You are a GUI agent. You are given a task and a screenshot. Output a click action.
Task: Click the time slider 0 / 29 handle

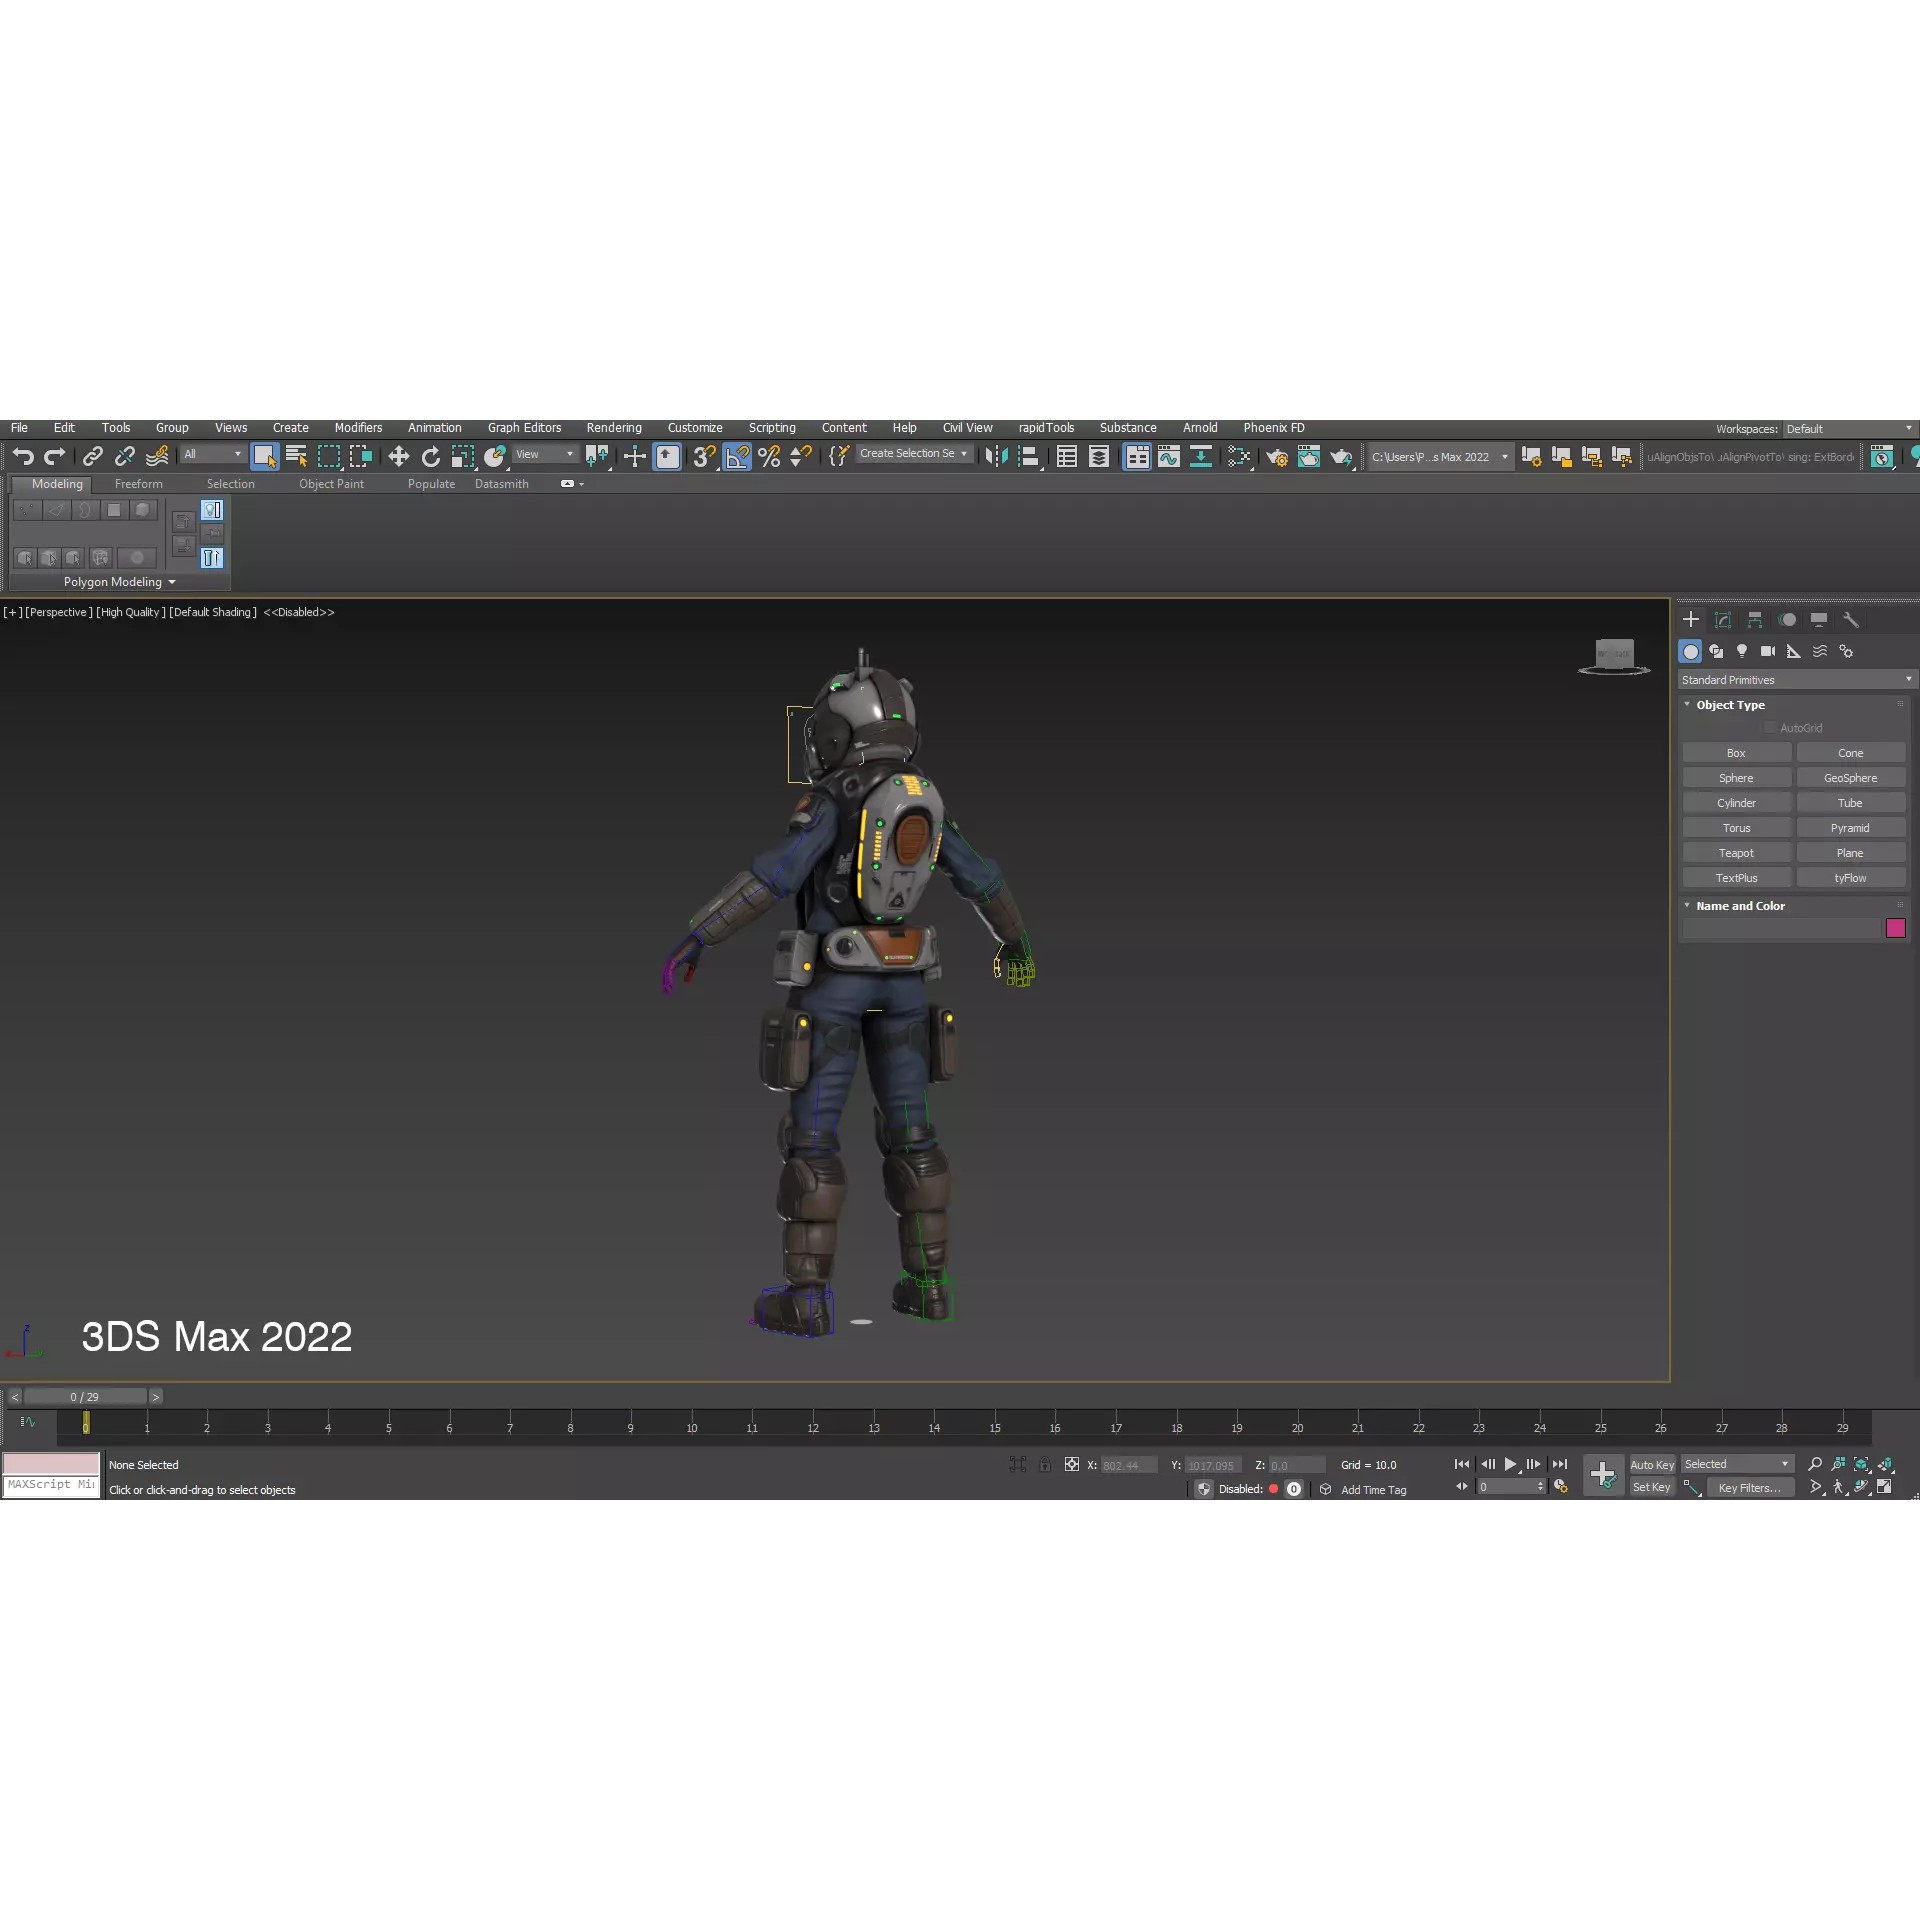click(85, 1397)
